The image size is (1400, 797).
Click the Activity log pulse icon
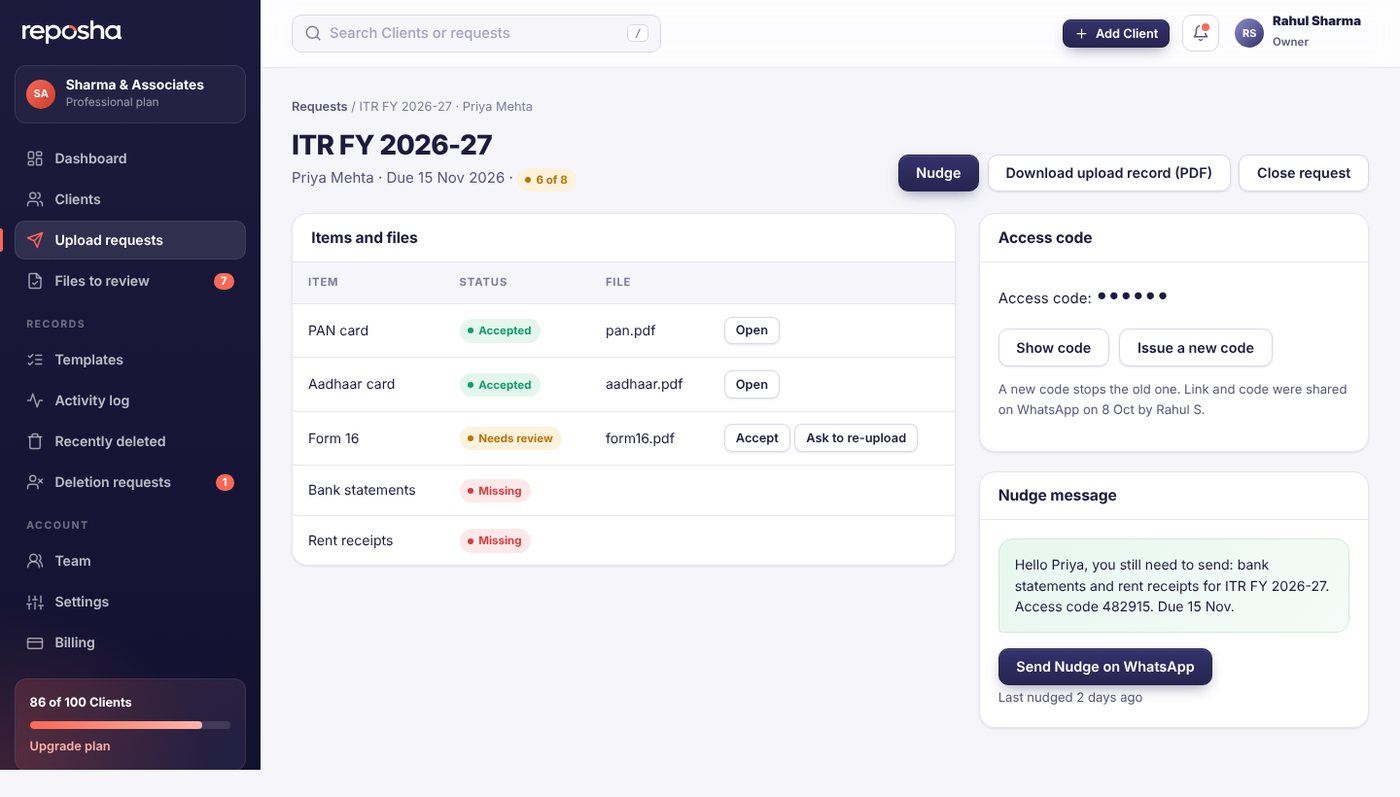pos(35,400)
